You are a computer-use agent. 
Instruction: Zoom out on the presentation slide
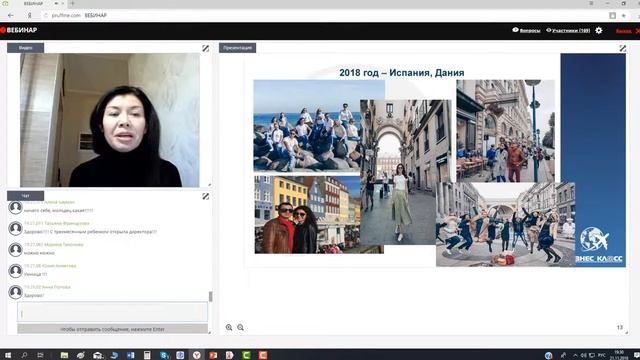[x=240, y=327]
